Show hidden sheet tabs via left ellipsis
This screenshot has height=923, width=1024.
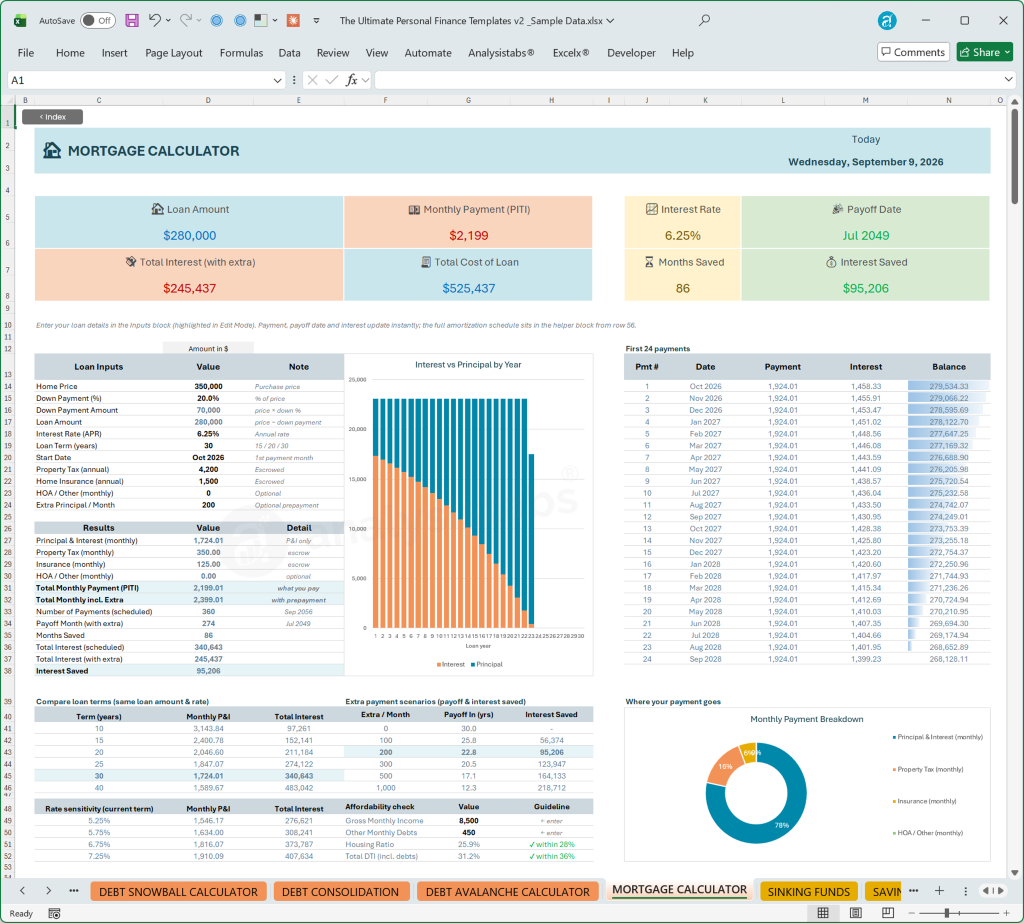[x=74, y=890]
